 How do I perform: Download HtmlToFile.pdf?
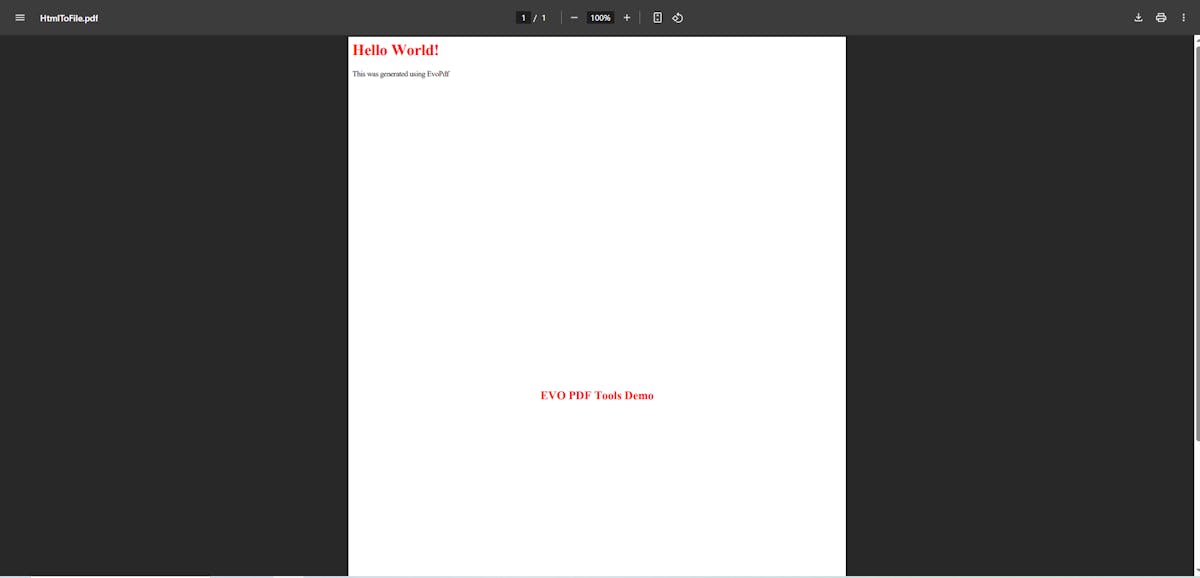[1137, 17]
